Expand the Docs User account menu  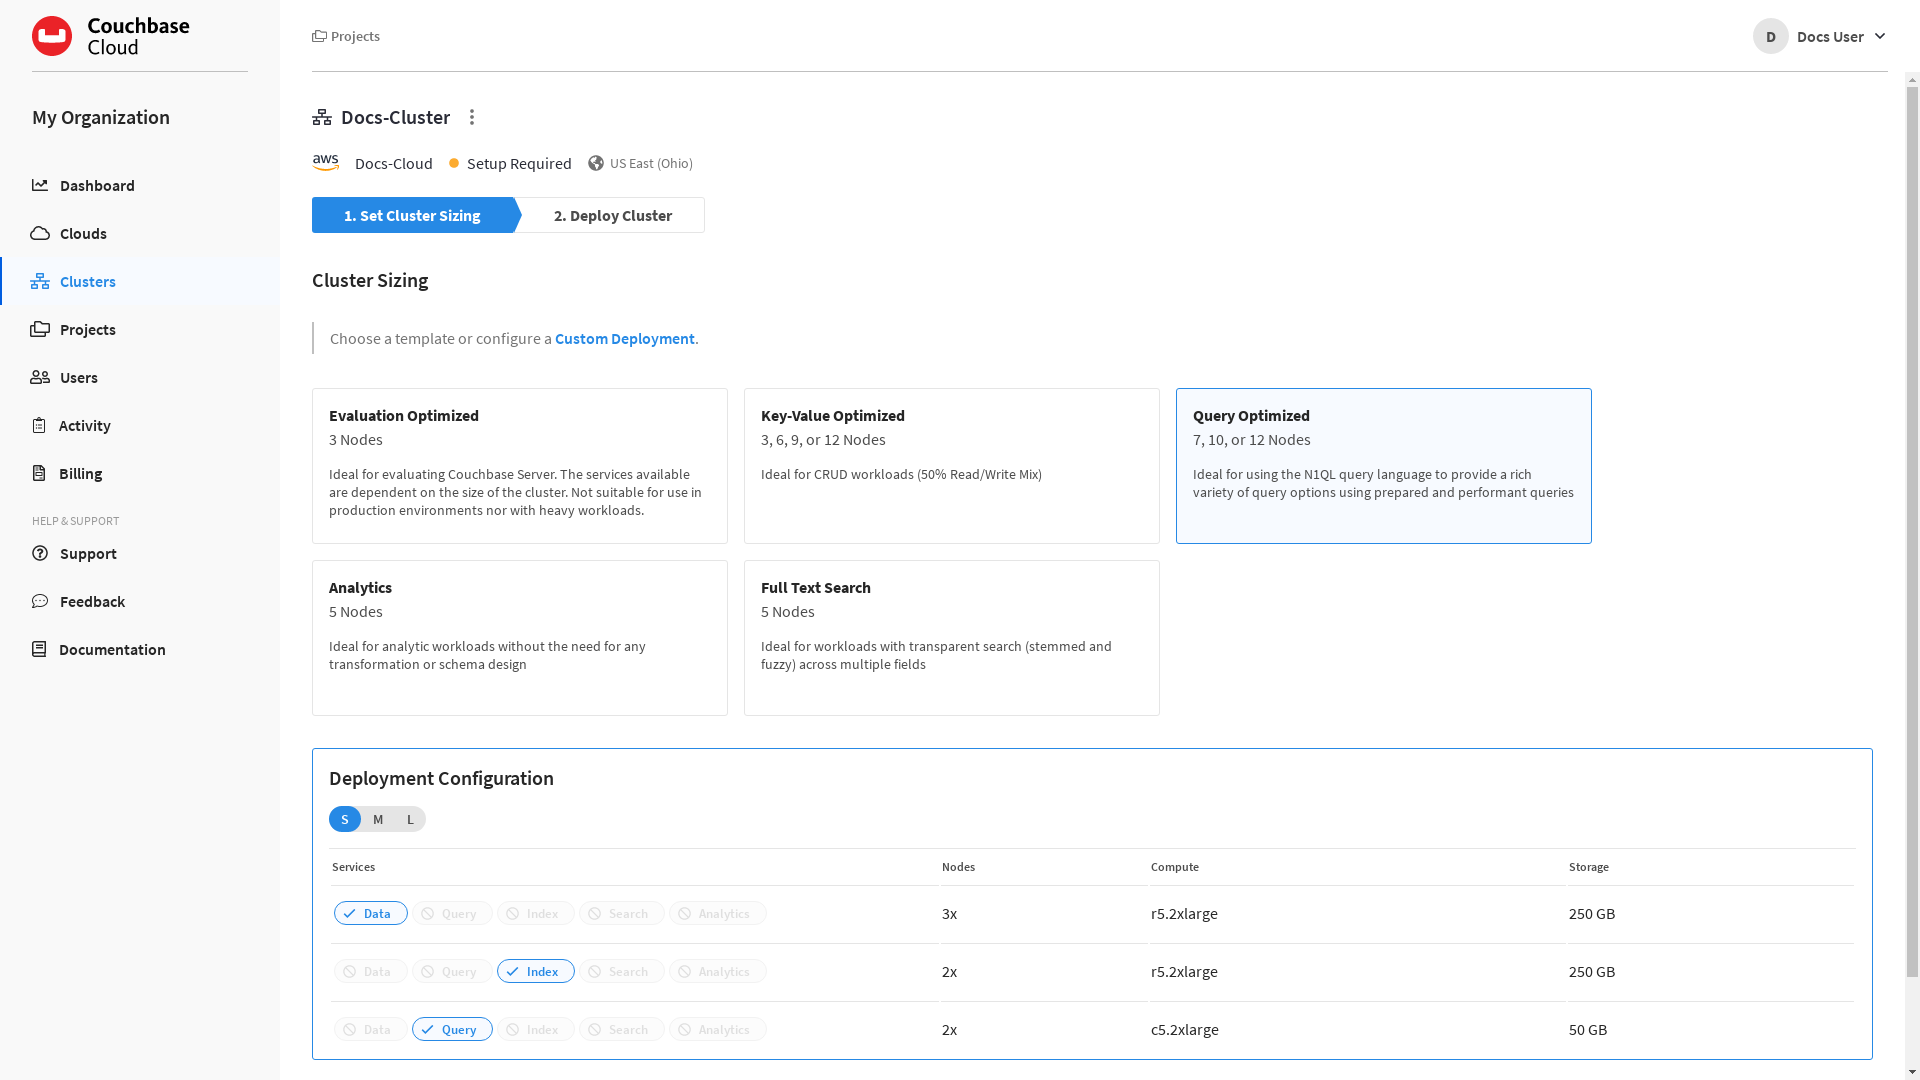pos(1879,36)
